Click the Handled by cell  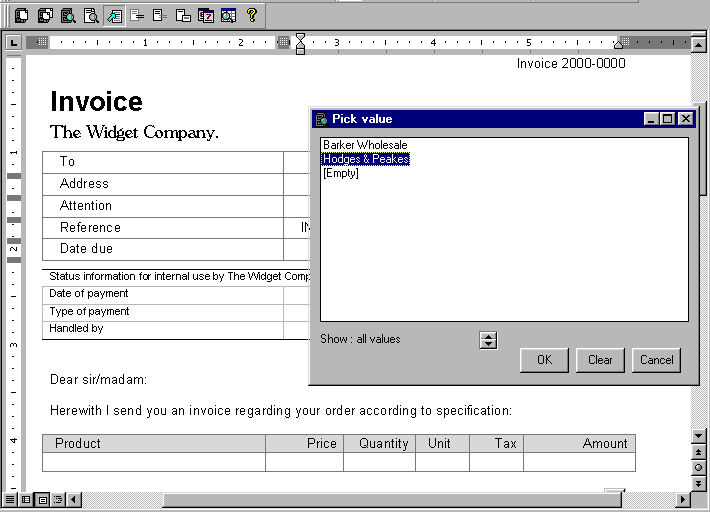[163, 330]
